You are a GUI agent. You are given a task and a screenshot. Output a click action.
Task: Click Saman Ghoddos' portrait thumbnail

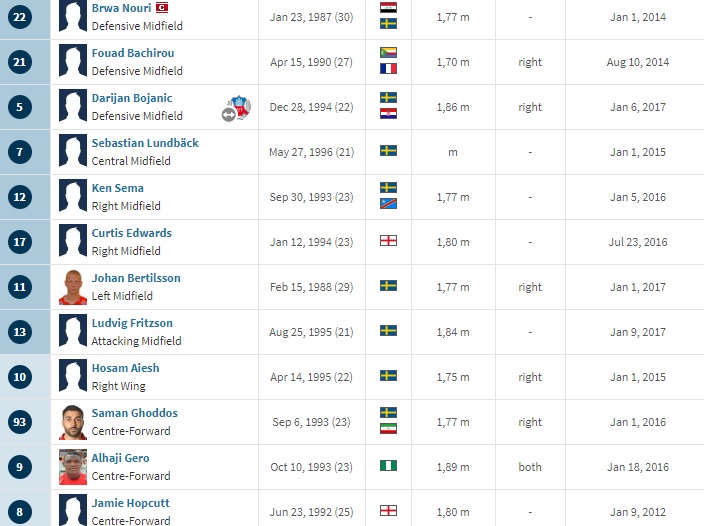(x=72, y=422)
